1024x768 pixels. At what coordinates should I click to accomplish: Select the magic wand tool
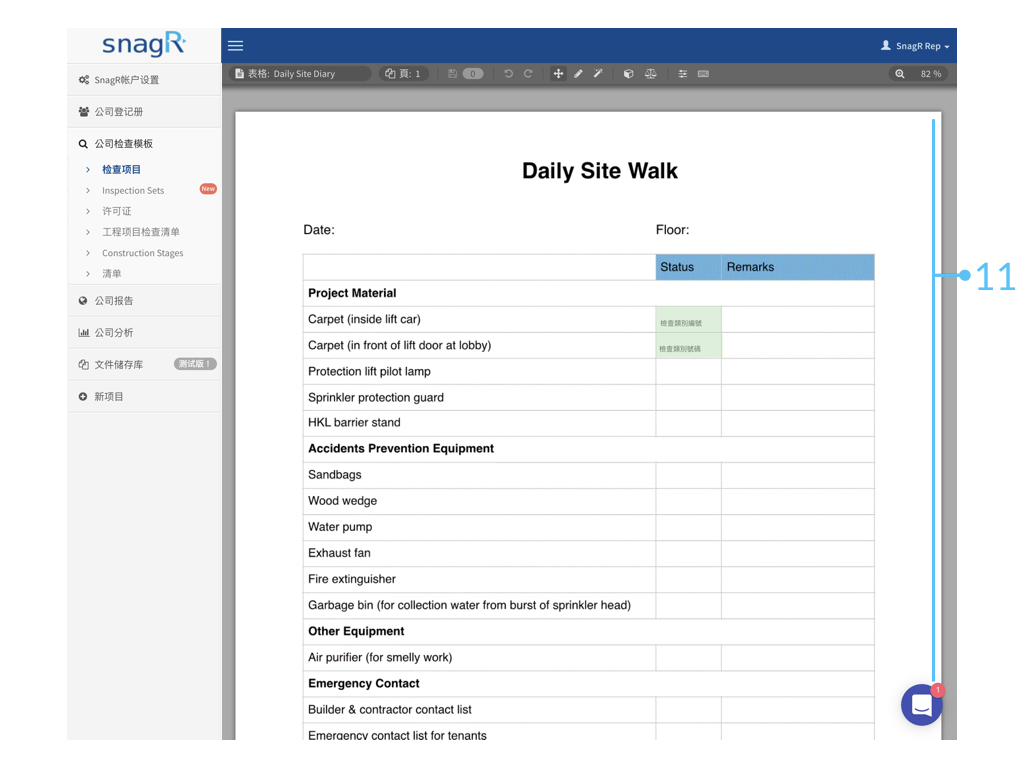[x=598, y=74]
